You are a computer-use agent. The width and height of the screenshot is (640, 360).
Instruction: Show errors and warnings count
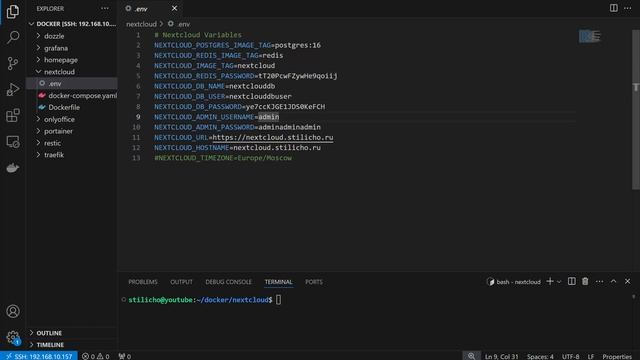pos(96,356)
